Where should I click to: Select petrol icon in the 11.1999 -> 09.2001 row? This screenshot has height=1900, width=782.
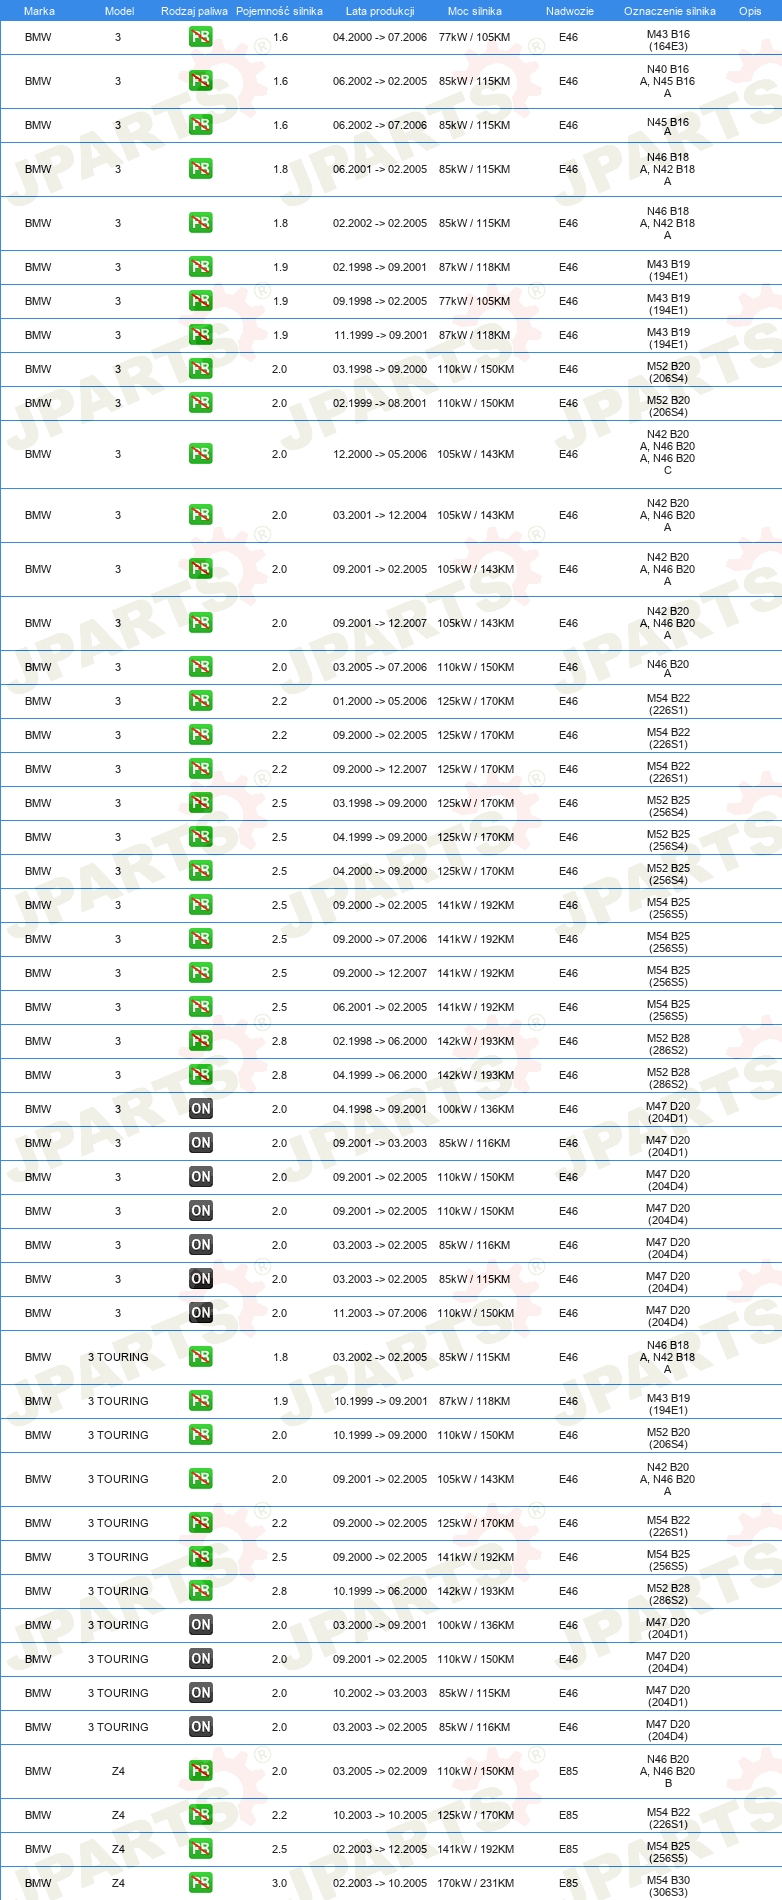pyautogui.click(x=201, y=335)
